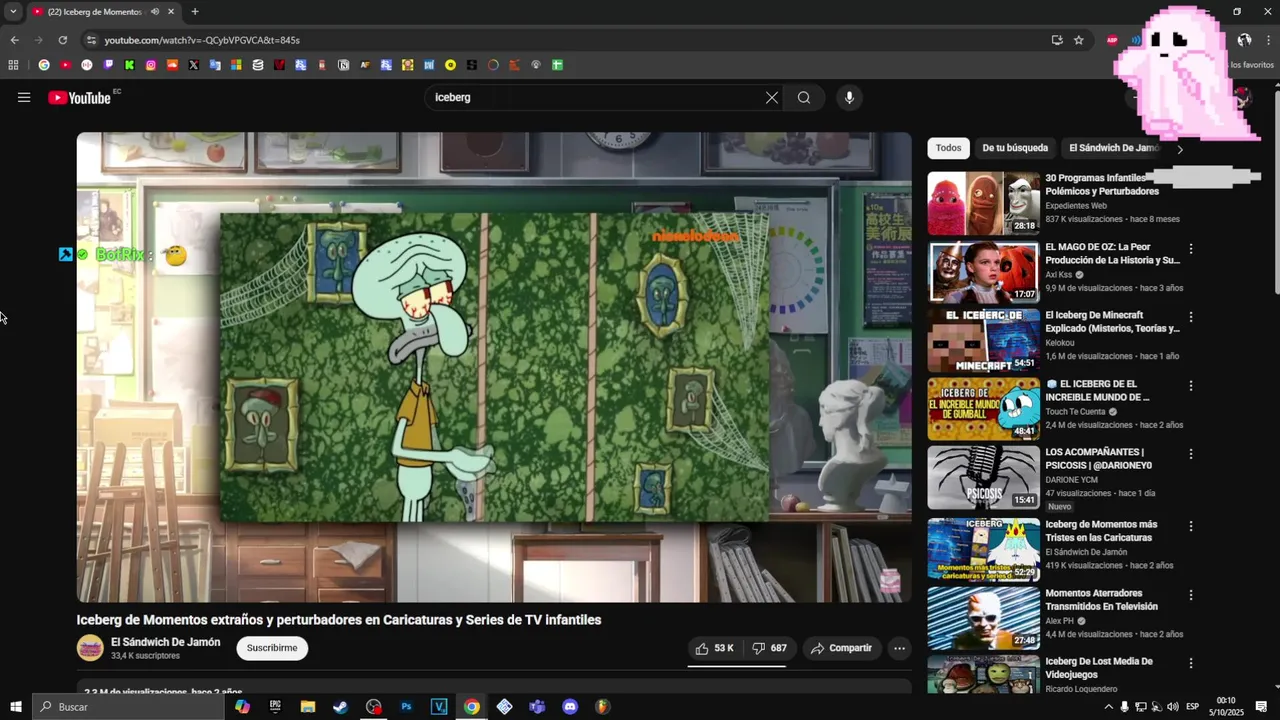
Task: Open the video more actions menu
Action: [899, 648]
